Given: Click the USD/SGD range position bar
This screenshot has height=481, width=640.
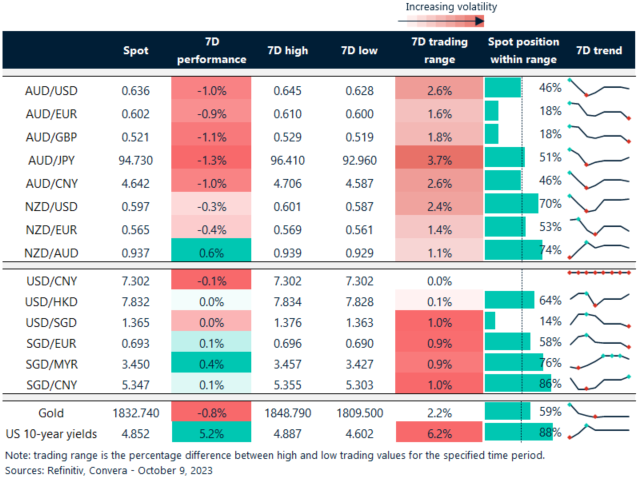Looking at the screenshot, I should pyautogui.click(x=490, y=320).
